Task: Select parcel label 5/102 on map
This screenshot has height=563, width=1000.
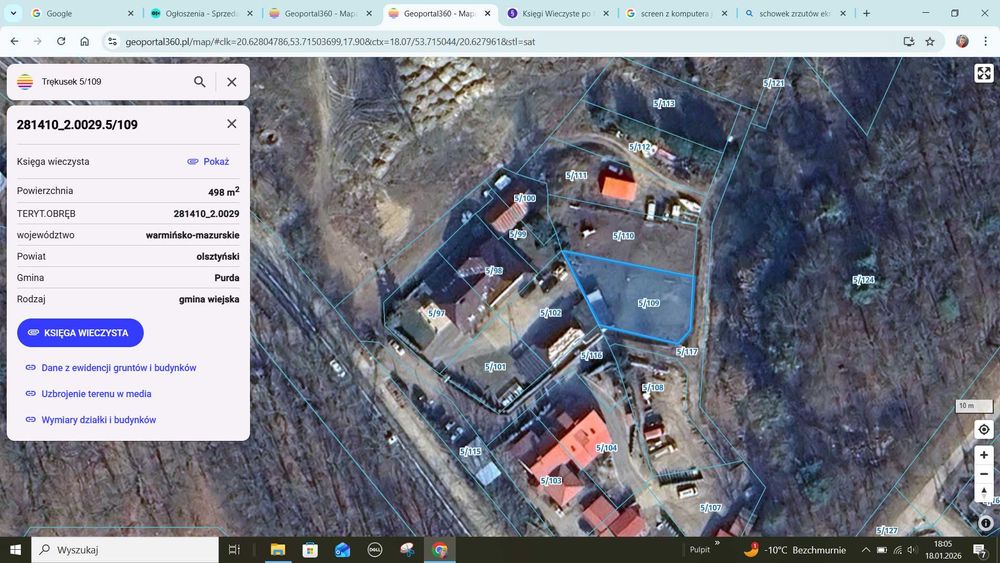Action: (x=550, y=312)
